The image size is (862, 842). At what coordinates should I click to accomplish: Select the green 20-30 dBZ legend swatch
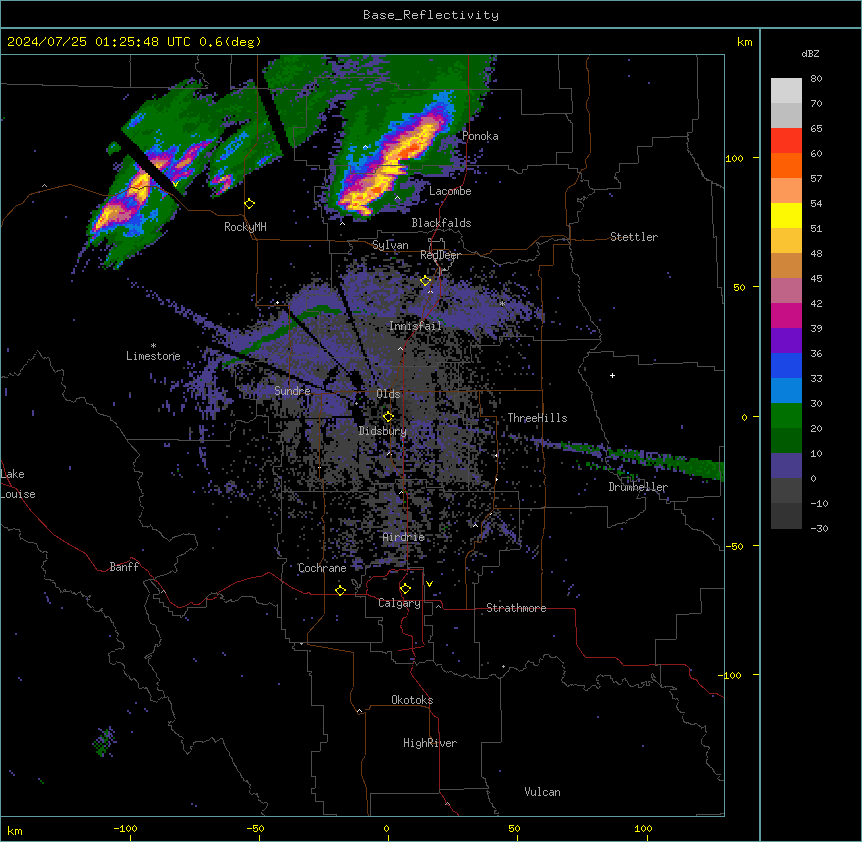click(786, 416)
